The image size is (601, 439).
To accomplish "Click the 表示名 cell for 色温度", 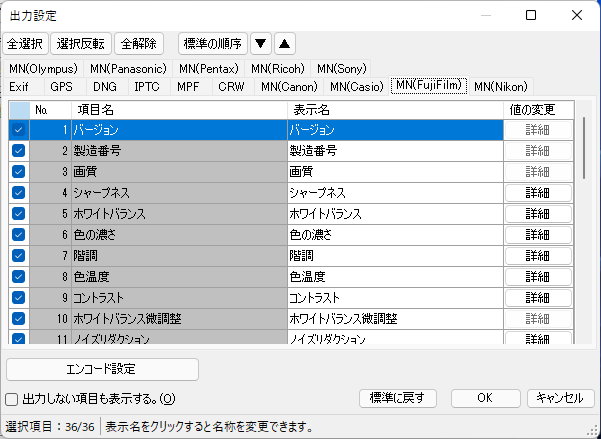I will point(392,277).
